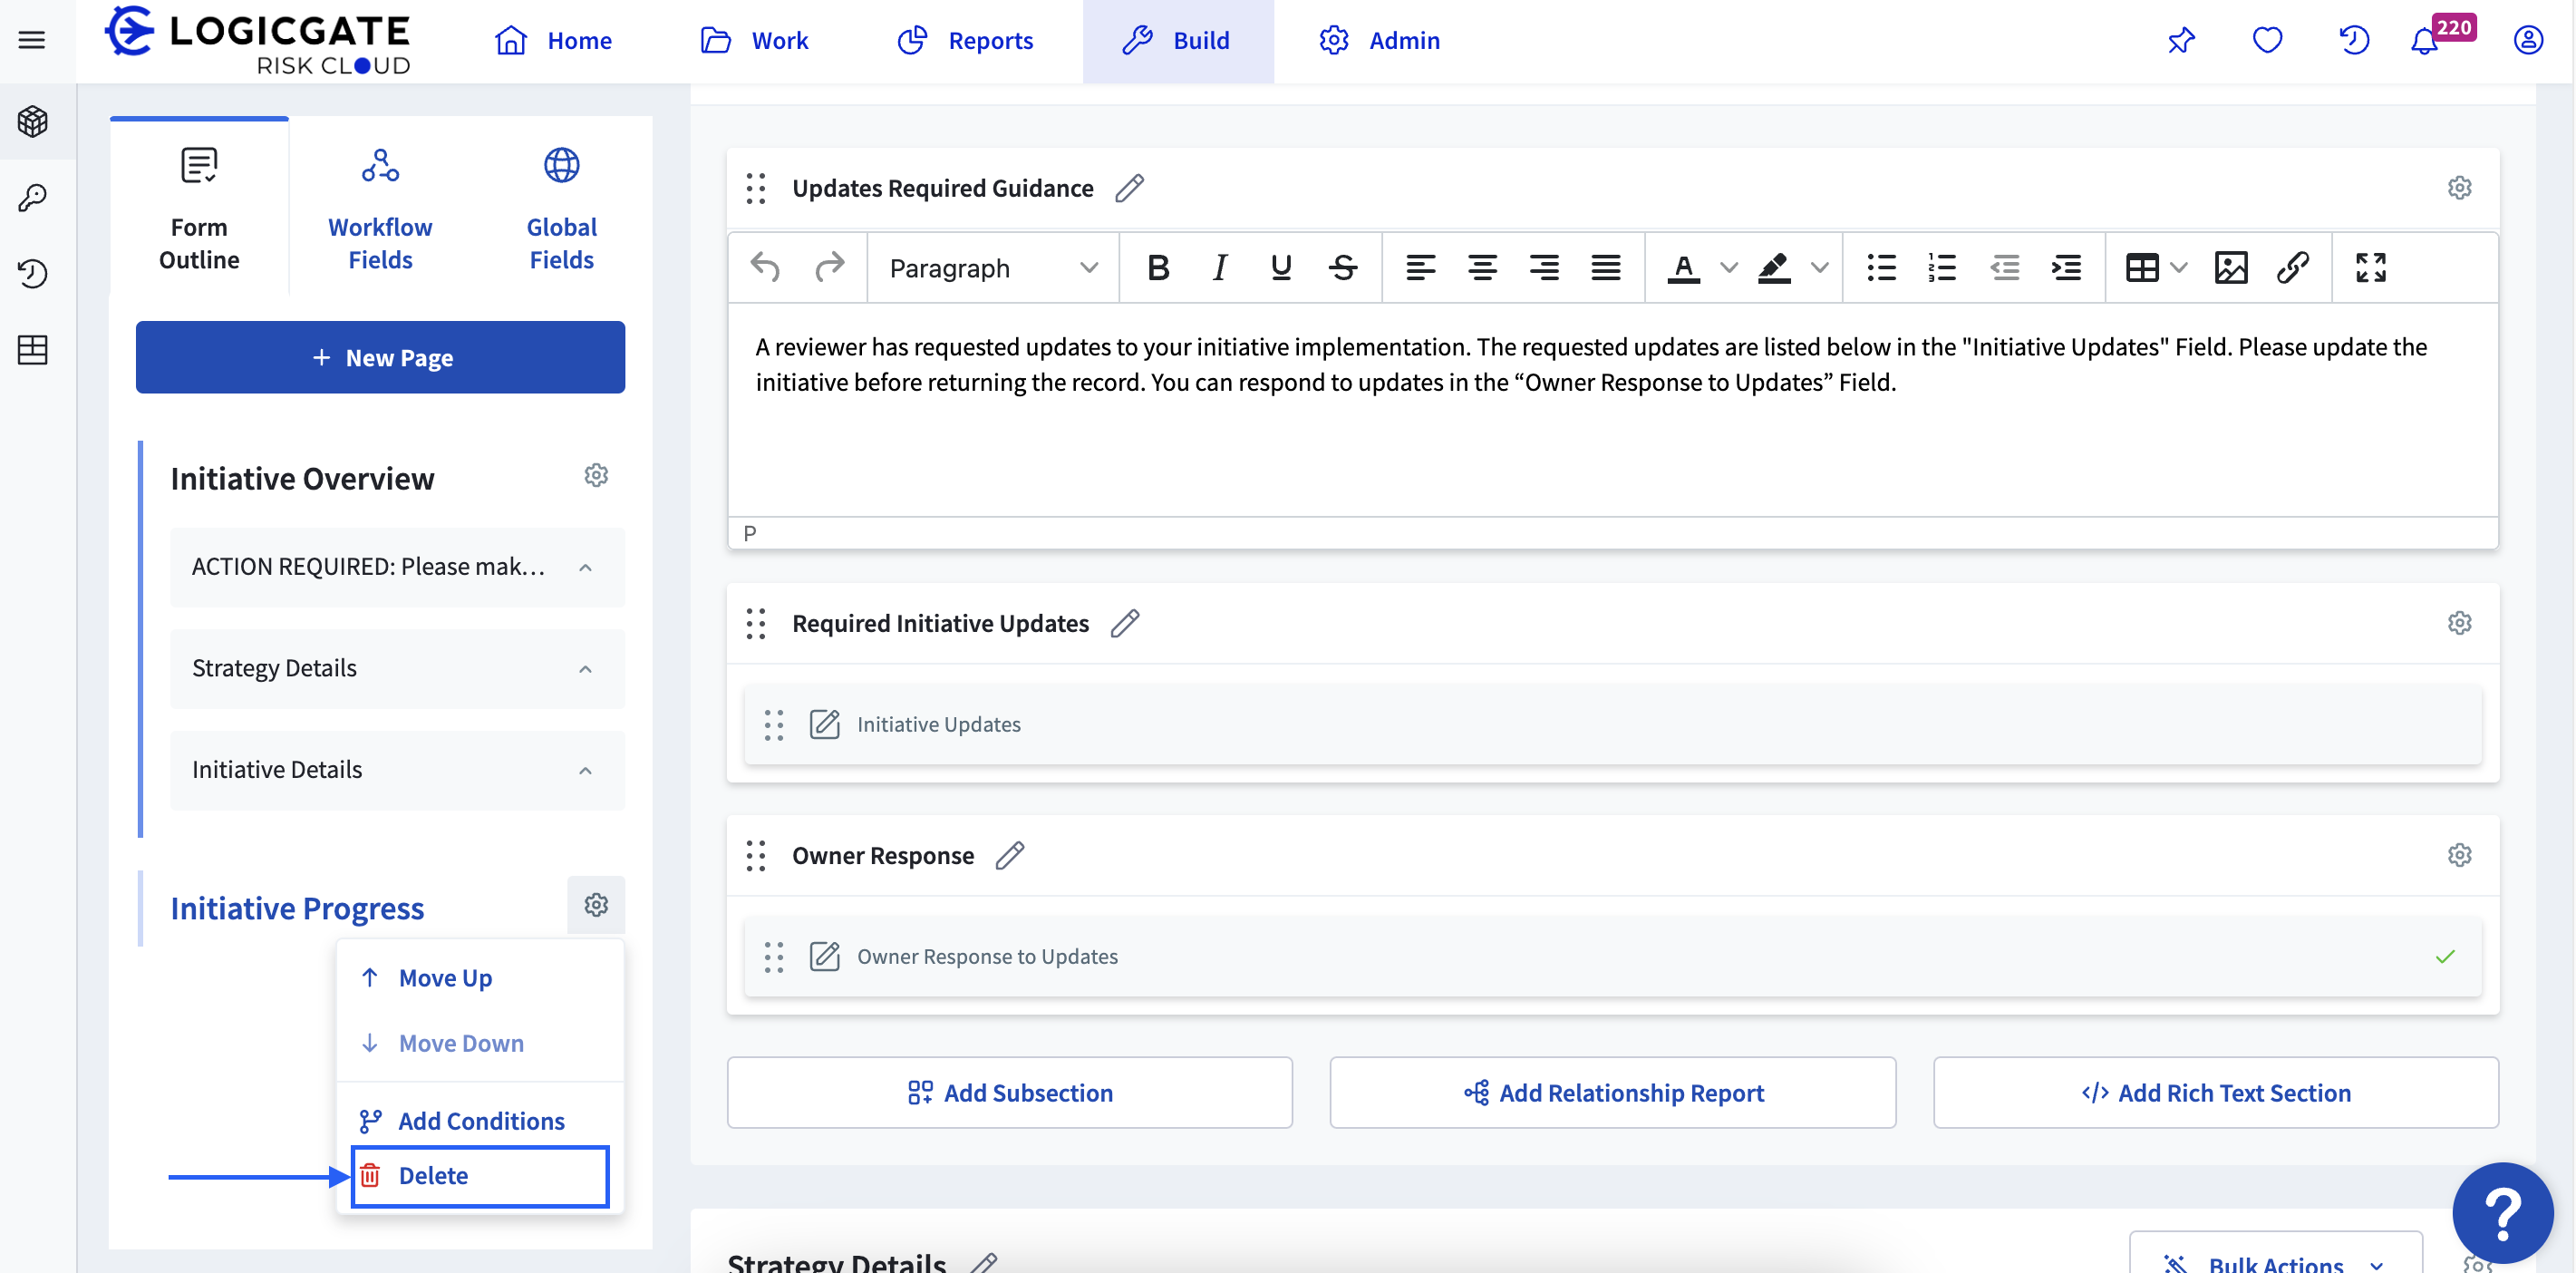Image resolution: width=2576 pixels, height=1273 pixels.
Task: Center align the text
Action: pos(1482,267)
